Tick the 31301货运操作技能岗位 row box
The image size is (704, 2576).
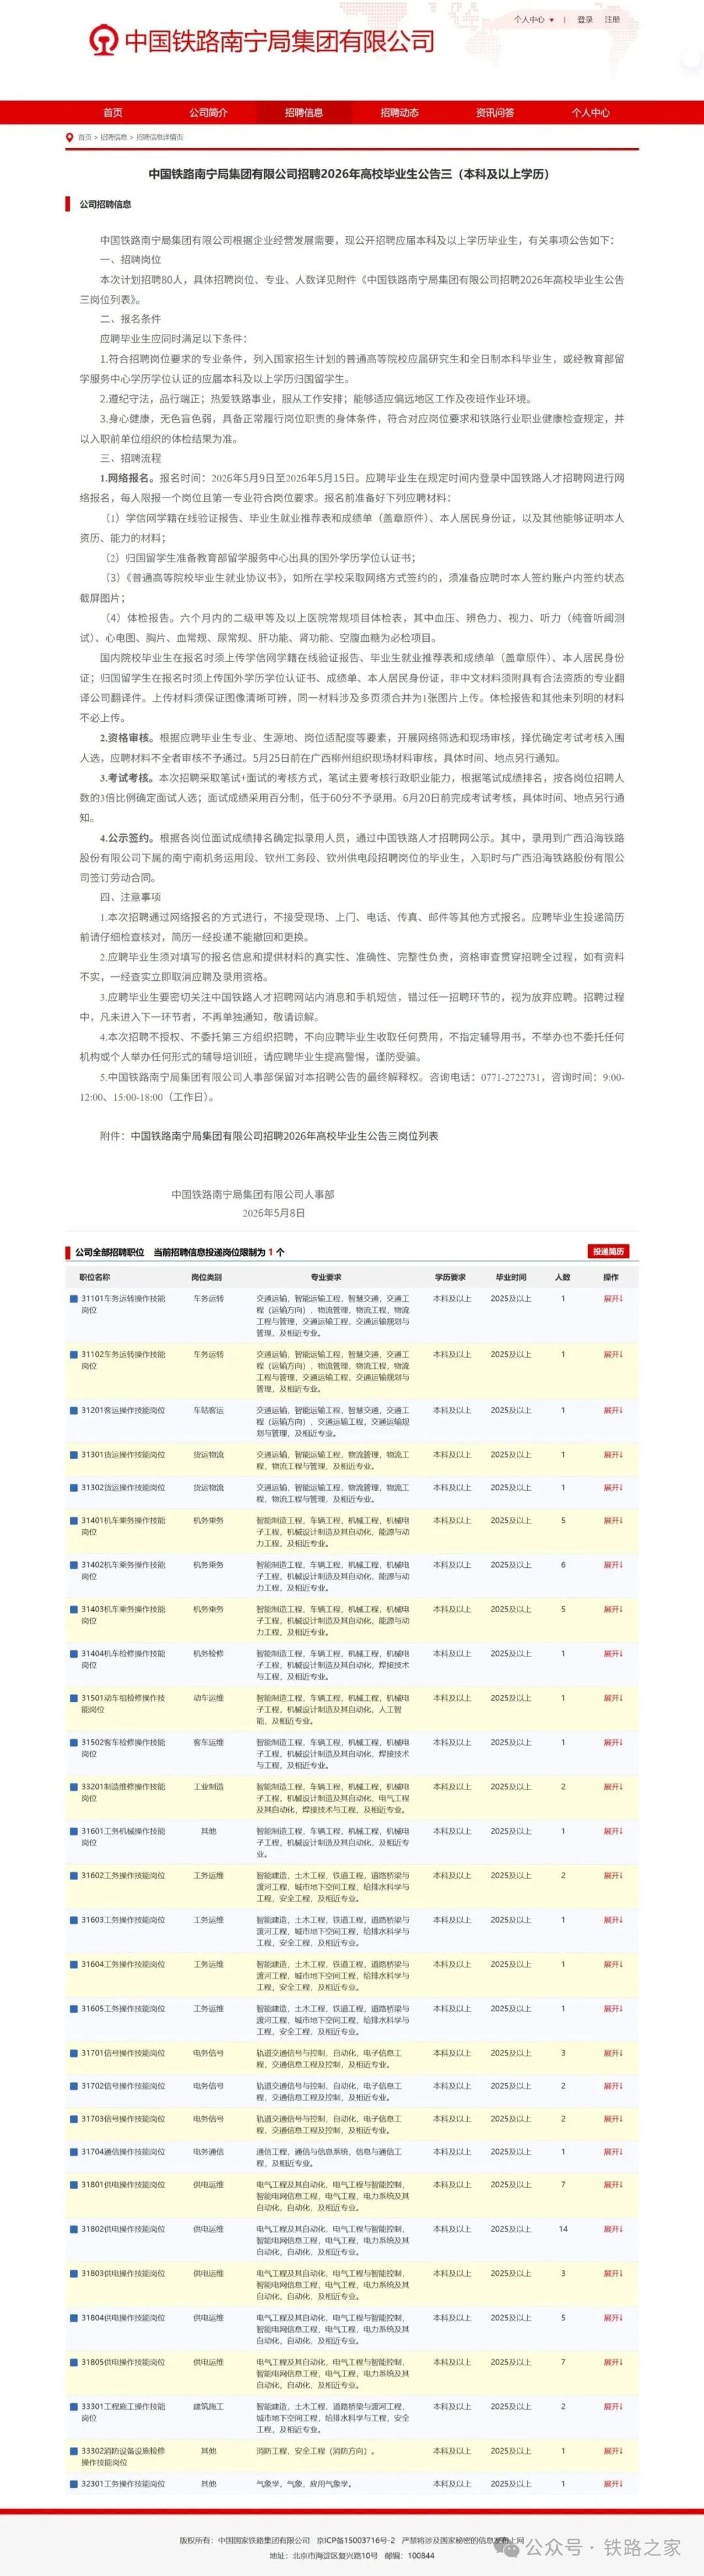pos(73,1454)
